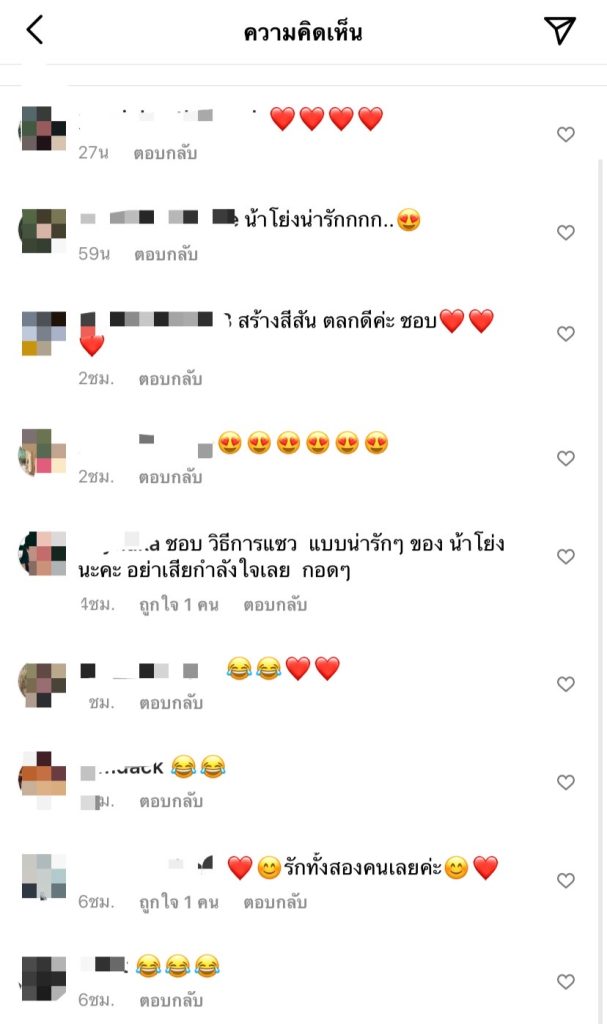Like the comment with four red hearts

566,135
